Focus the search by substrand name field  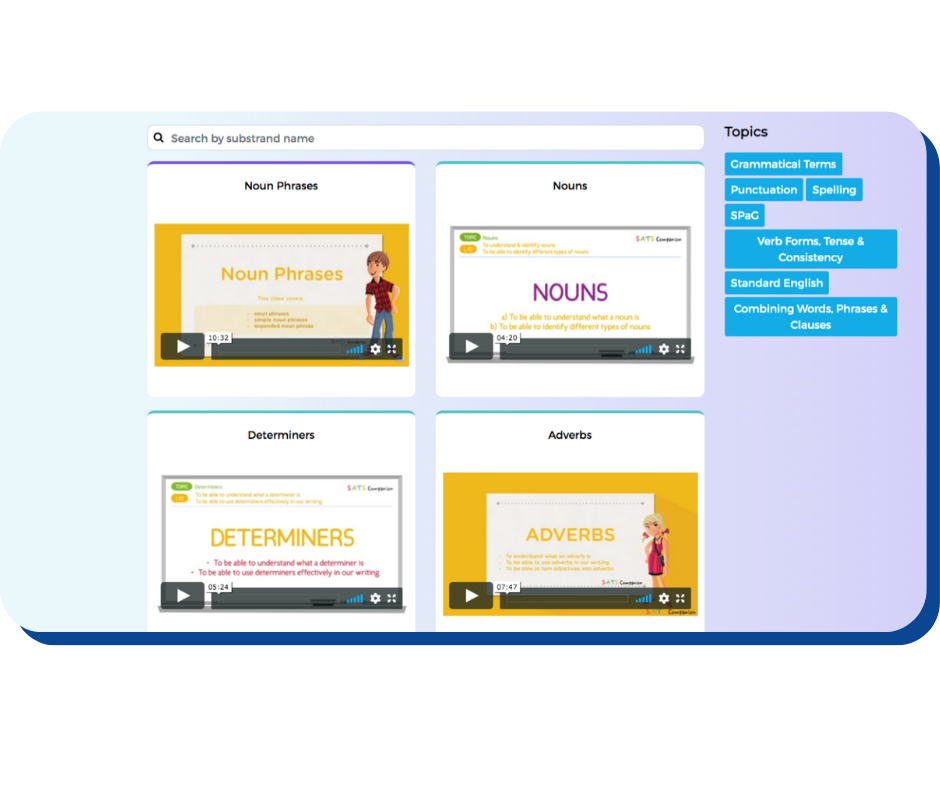pyautogui.click(x=430, y=138)
